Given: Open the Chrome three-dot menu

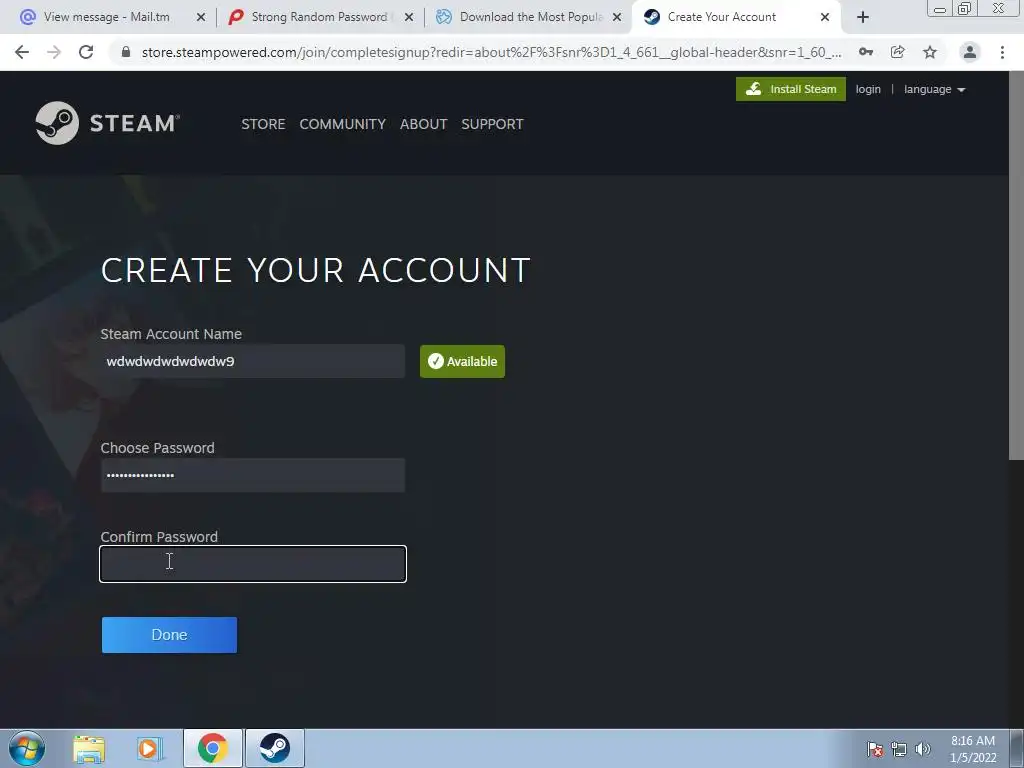Looking at the screenshot, I should 1002,52.
